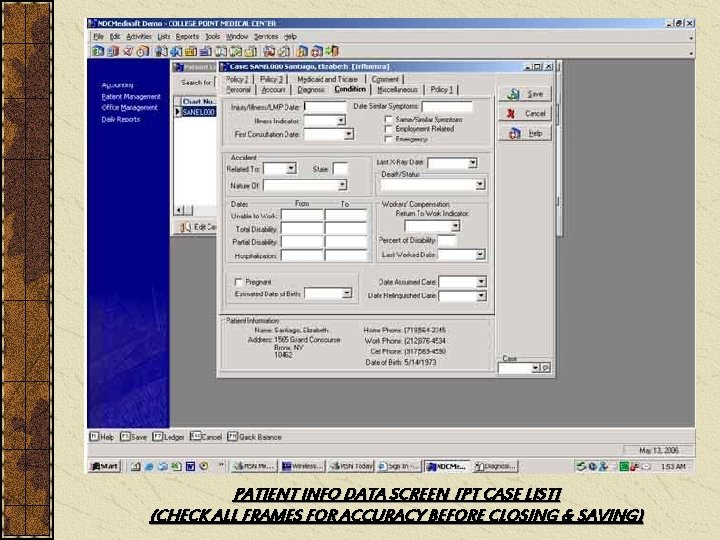Viewport: 720px width, 540px height.
Task: Tick the Emergency checkbox
Action: (x=388, y=139)
